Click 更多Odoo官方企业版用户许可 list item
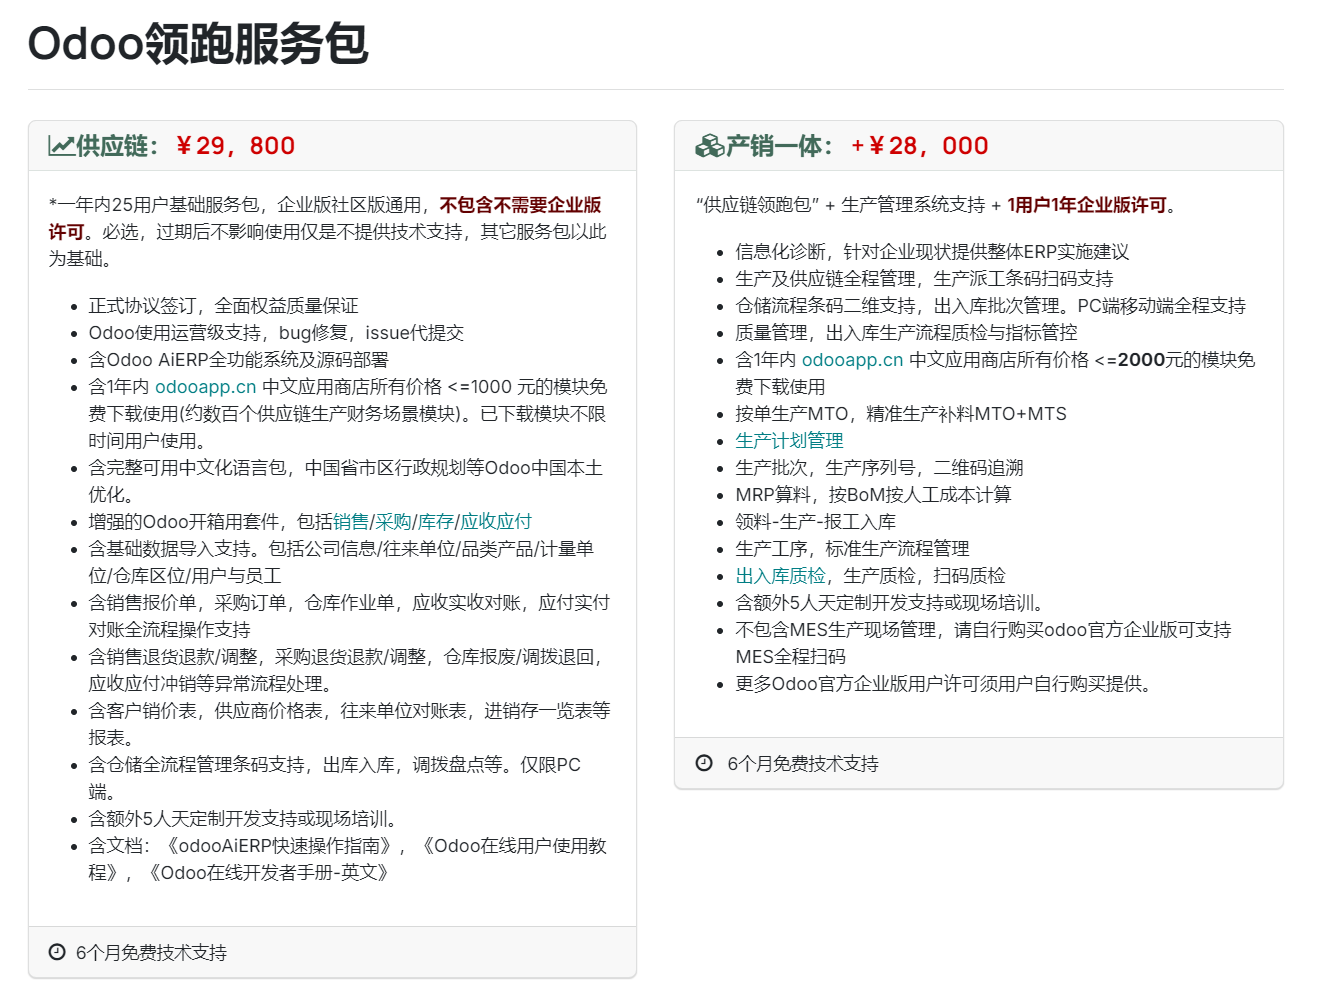Screen dimensions: 1318x1005 pyautogui.click(x=945, y=684)
